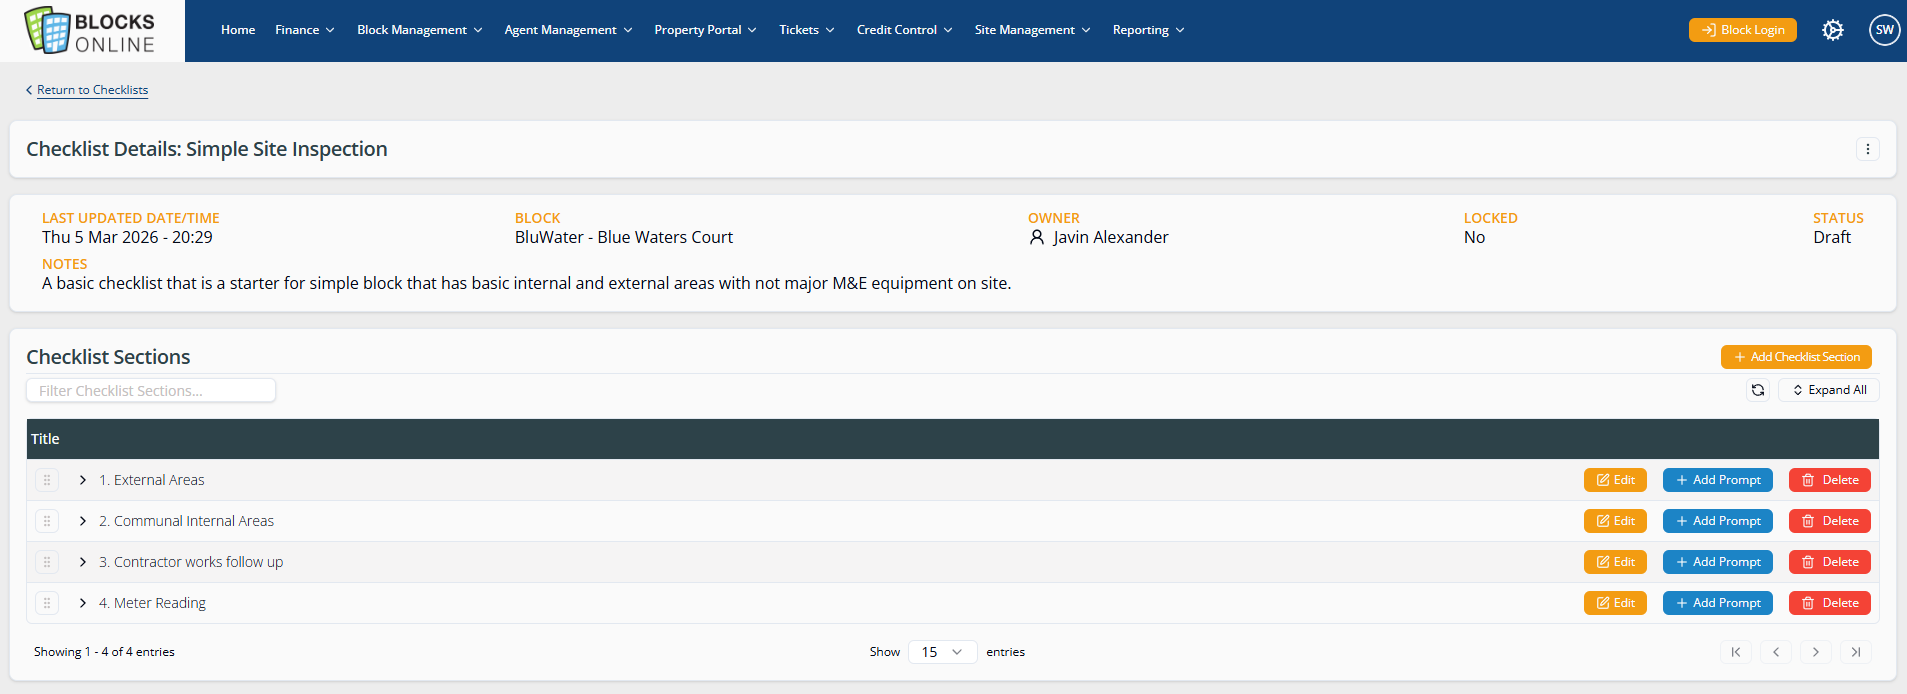This screenshot has width=1907, height=694.
Task: Go to the last page of entries
Action: click(x=1855, y=652)
